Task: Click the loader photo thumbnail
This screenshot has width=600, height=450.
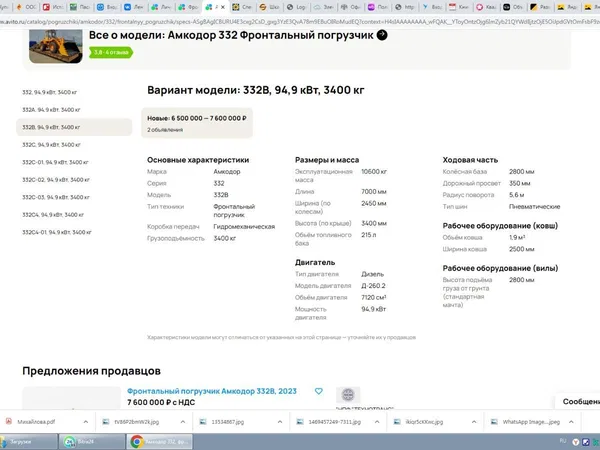Action: (56, 46)
